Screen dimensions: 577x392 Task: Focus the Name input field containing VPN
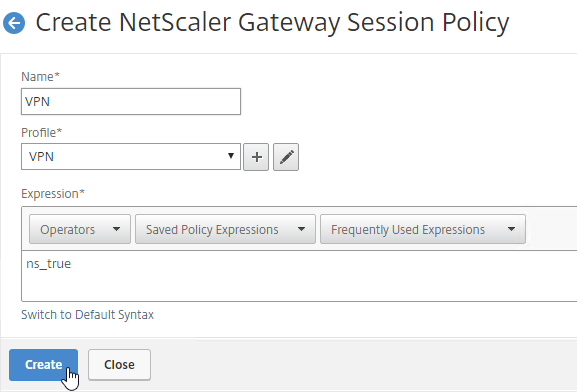coord(131,102)
